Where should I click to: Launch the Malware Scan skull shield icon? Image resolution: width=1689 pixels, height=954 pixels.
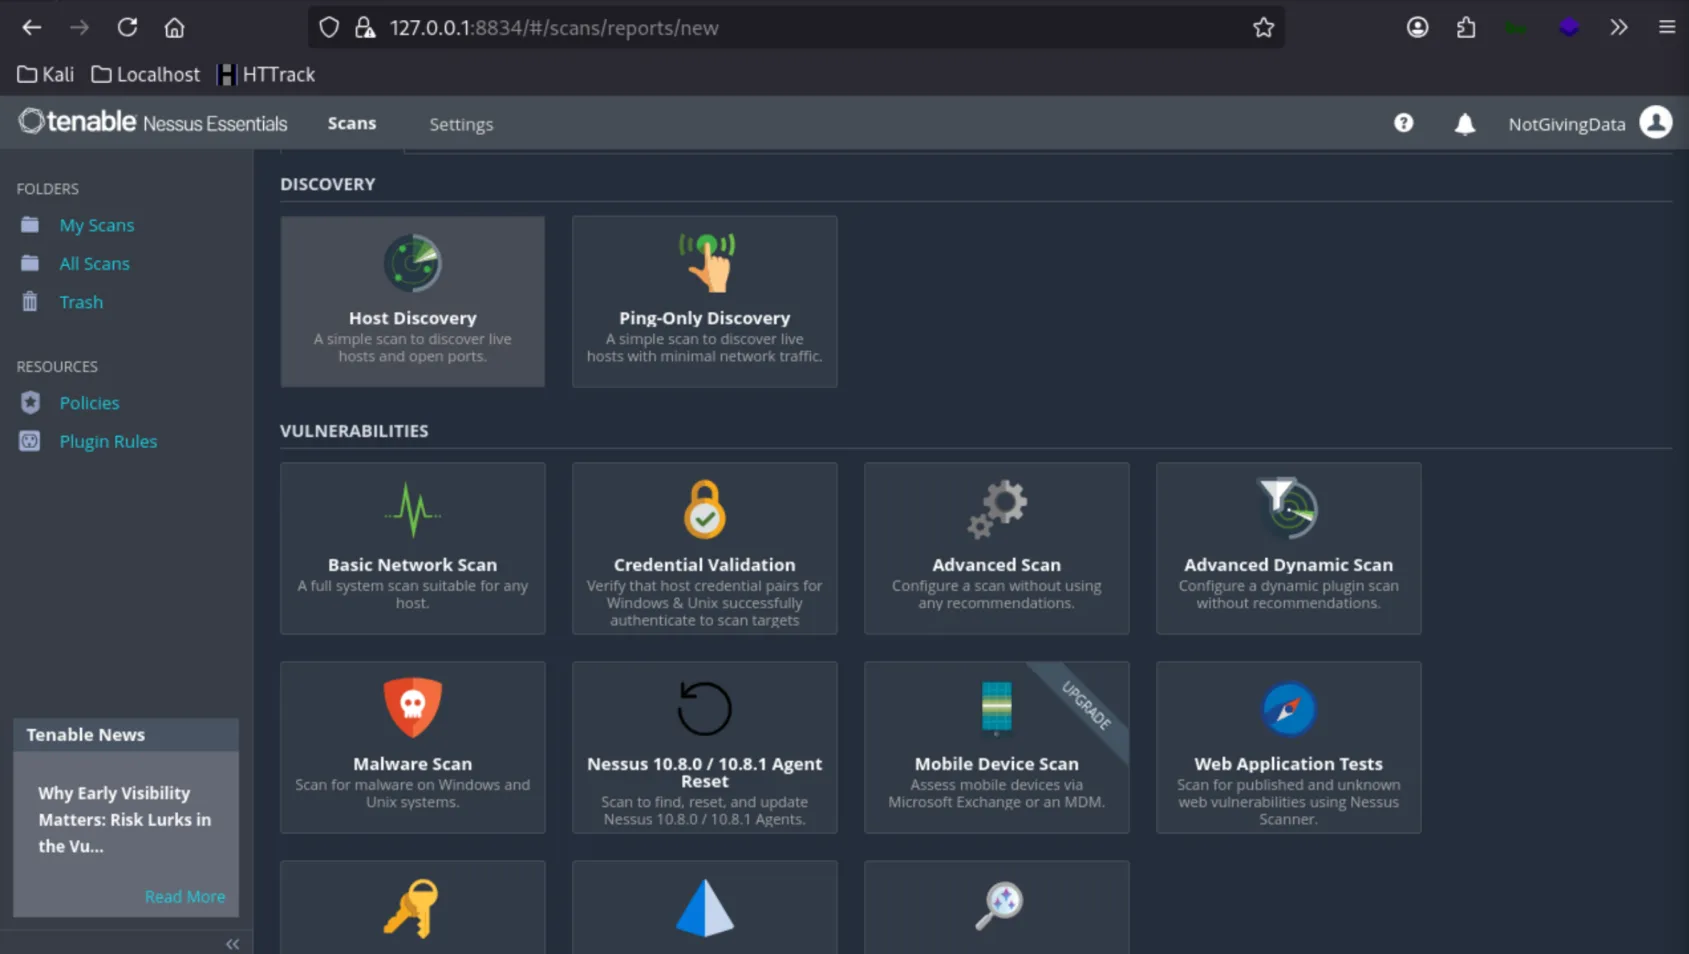[412, 707]
